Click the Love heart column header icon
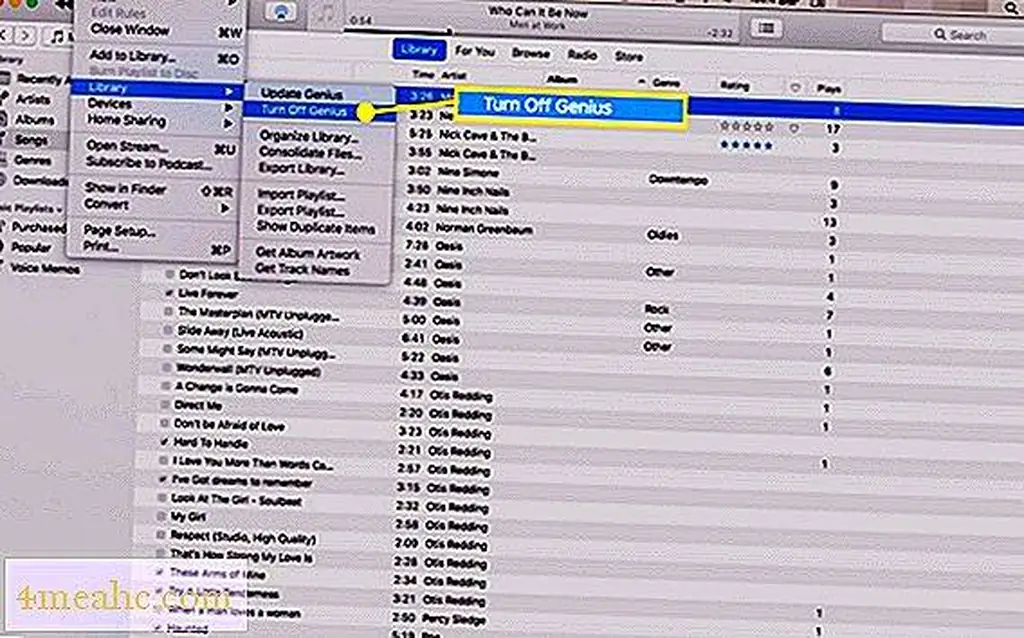Viewport: 1024px width, 638px height. tap(795, 88)
